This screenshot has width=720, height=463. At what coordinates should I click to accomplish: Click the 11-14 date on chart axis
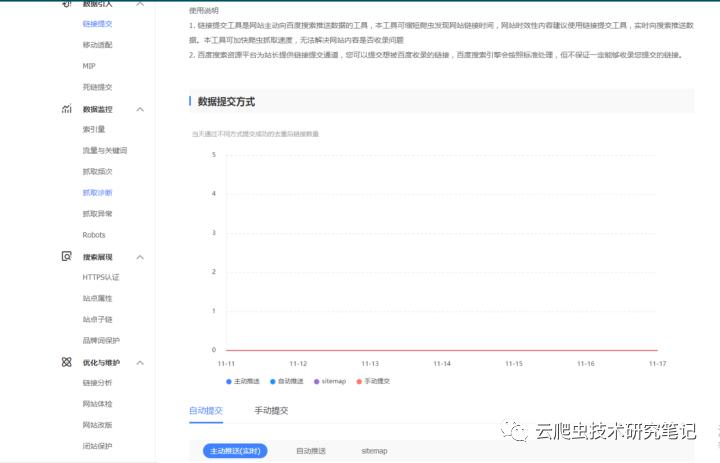coord(442,364)
